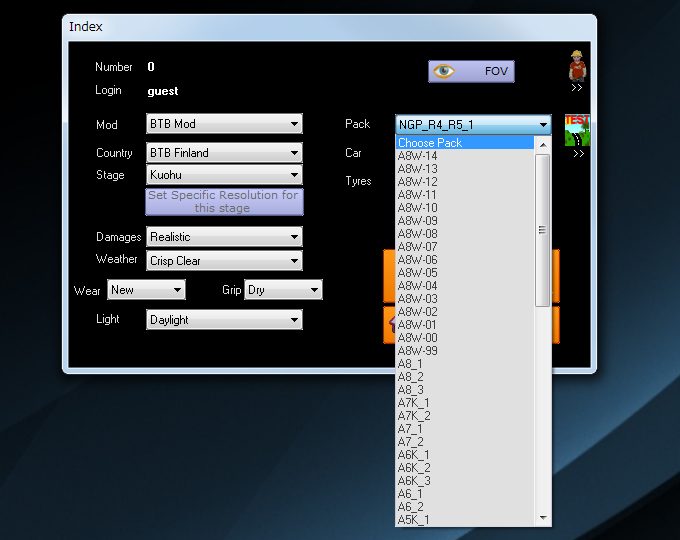Open the Wear dropdown

click(147, 290)
